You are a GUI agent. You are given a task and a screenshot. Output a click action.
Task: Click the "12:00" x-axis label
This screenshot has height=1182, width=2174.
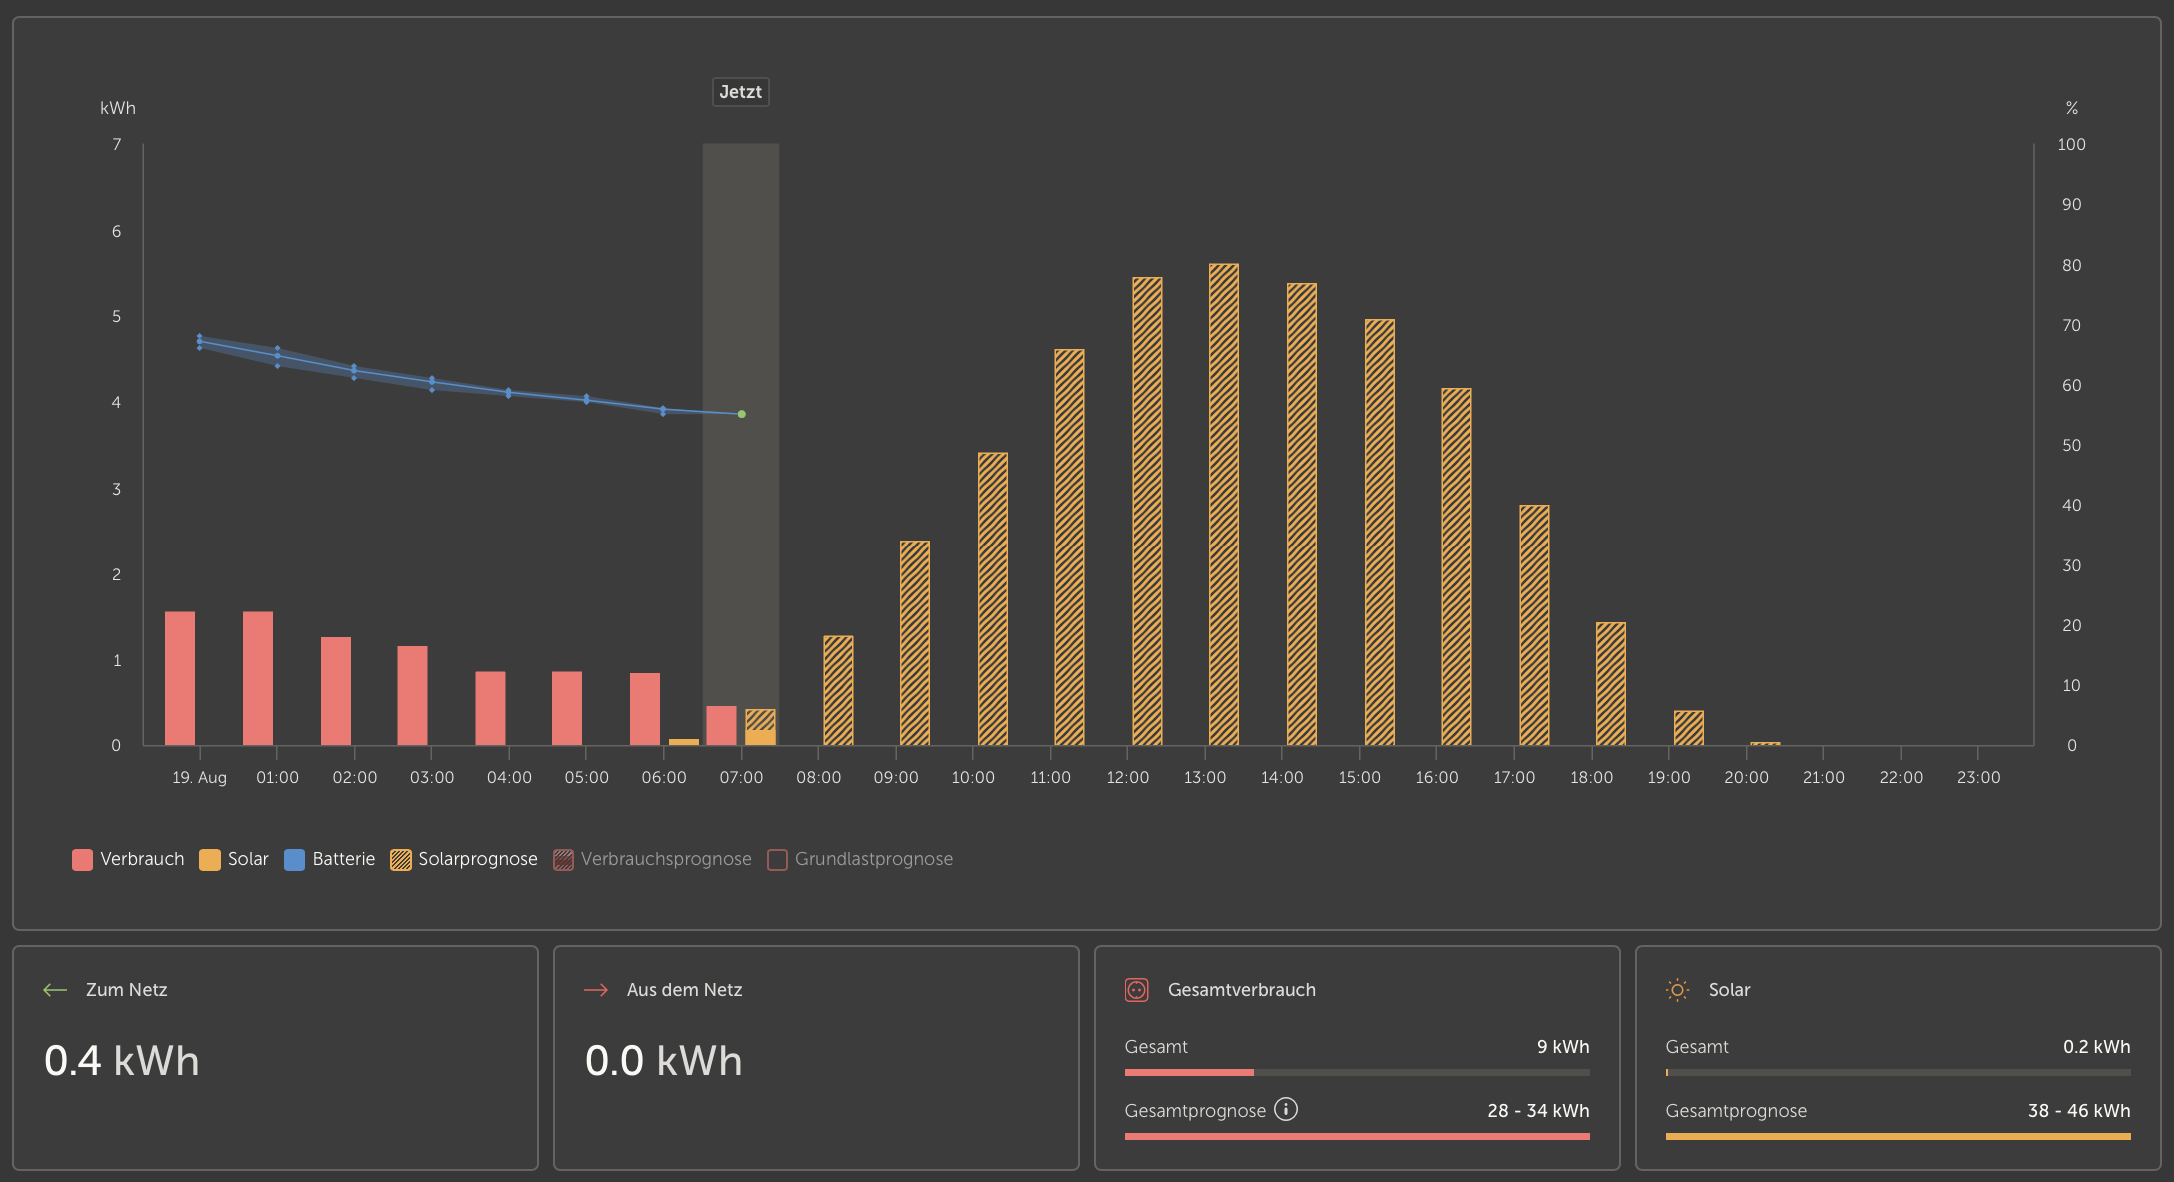1128,777
